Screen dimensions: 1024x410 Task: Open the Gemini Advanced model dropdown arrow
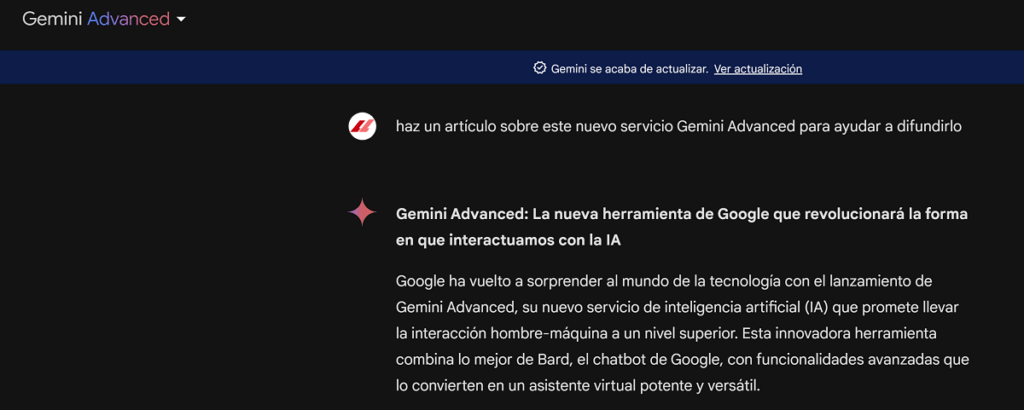pos(181,20)
